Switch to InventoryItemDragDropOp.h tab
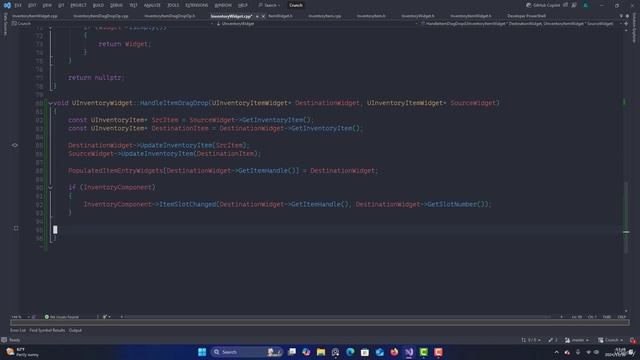 point(169,16)
